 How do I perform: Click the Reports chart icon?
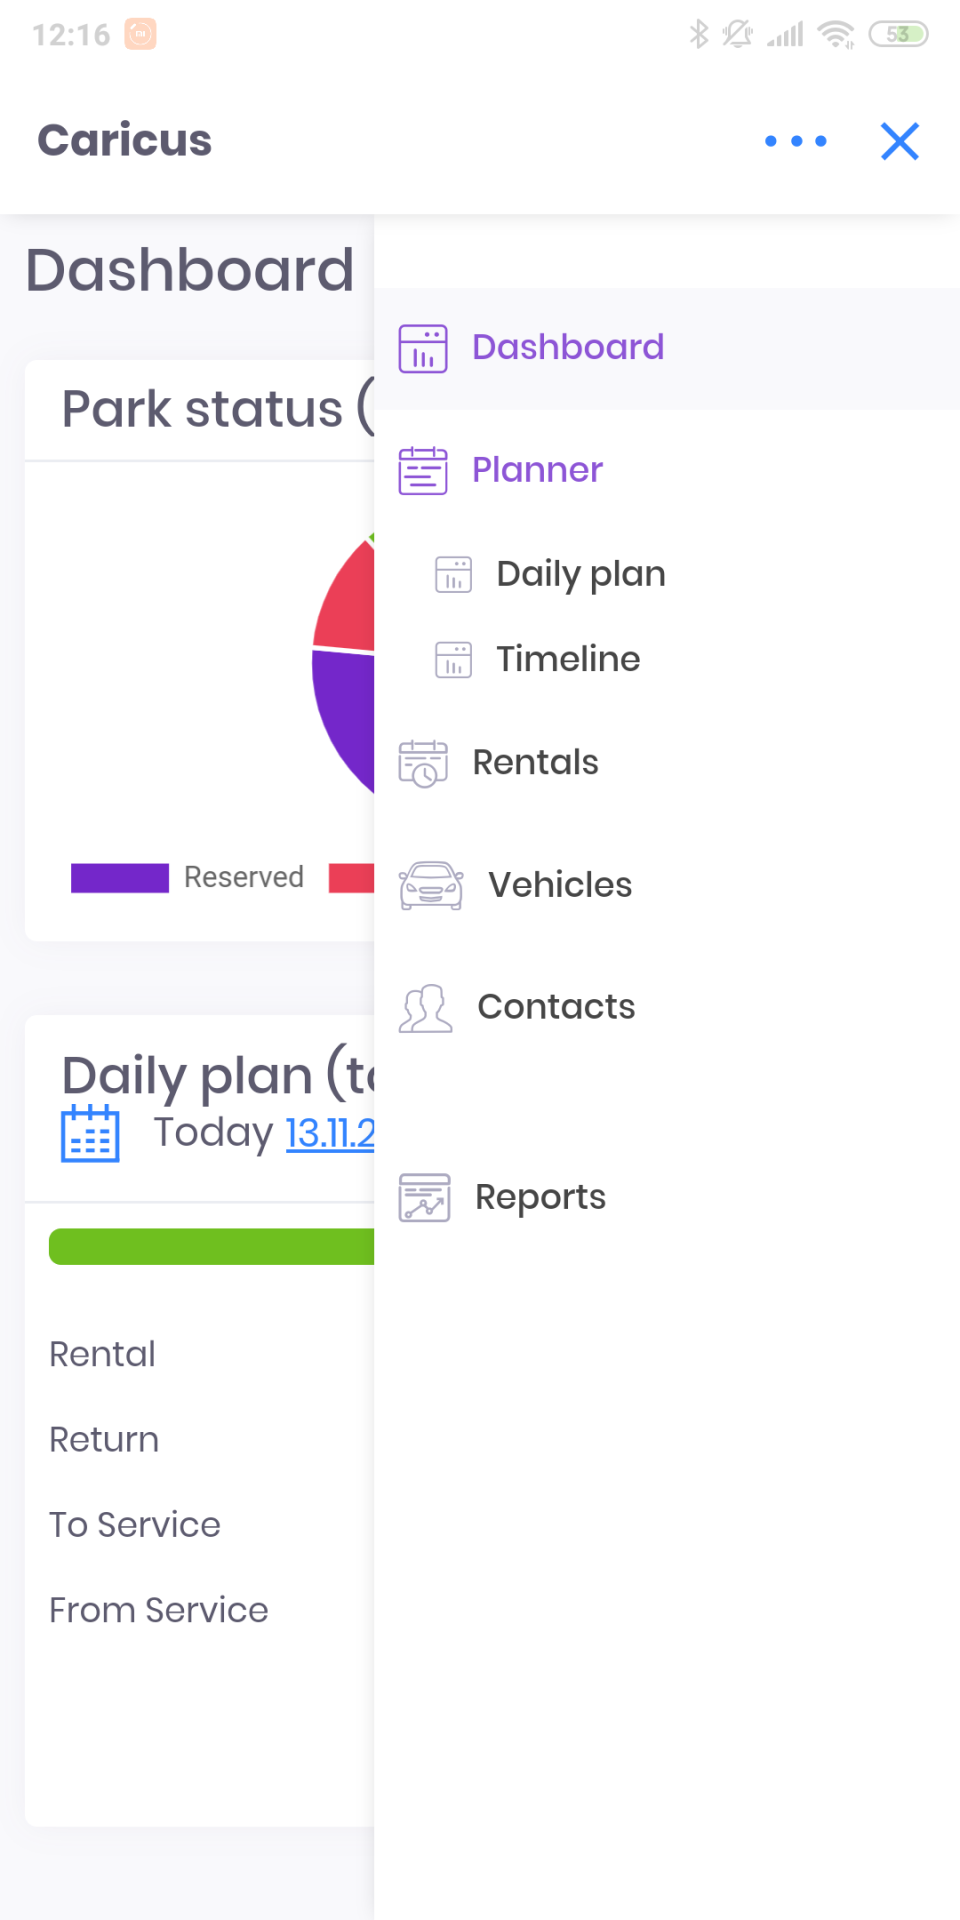coord(423,1196)
